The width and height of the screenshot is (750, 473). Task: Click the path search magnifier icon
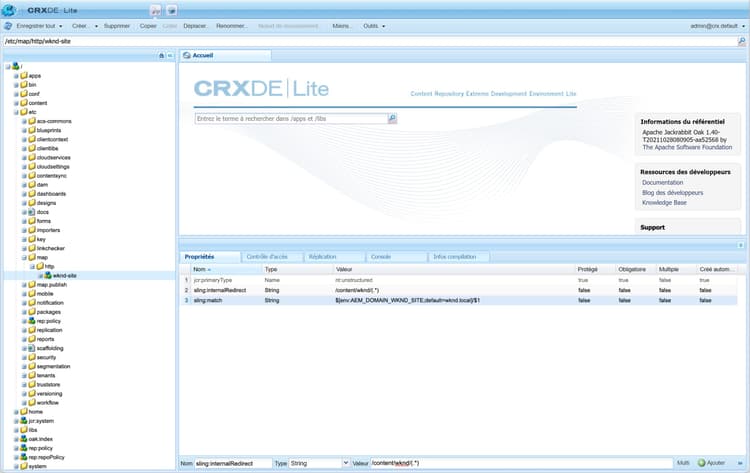pyautogui.click(x=741, y=42)
